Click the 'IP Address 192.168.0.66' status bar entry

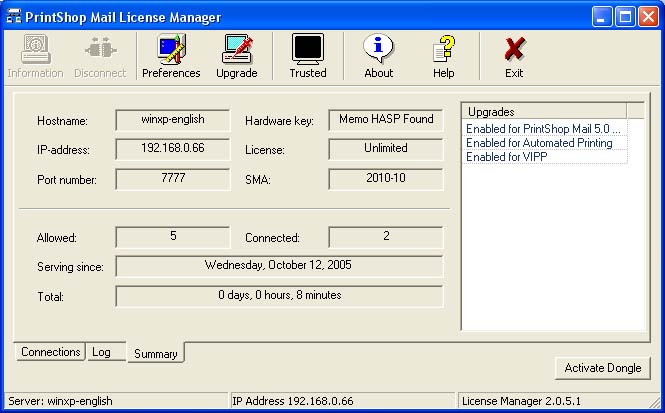click(x=343, y=401)
